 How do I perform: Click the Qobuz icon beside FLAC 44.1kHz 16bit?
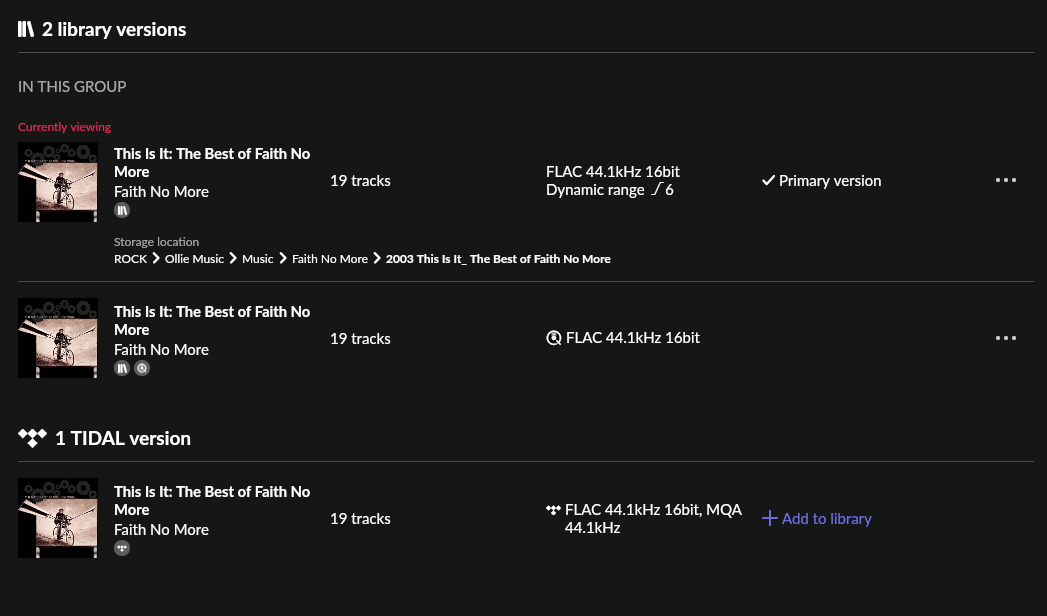[554, 338]
